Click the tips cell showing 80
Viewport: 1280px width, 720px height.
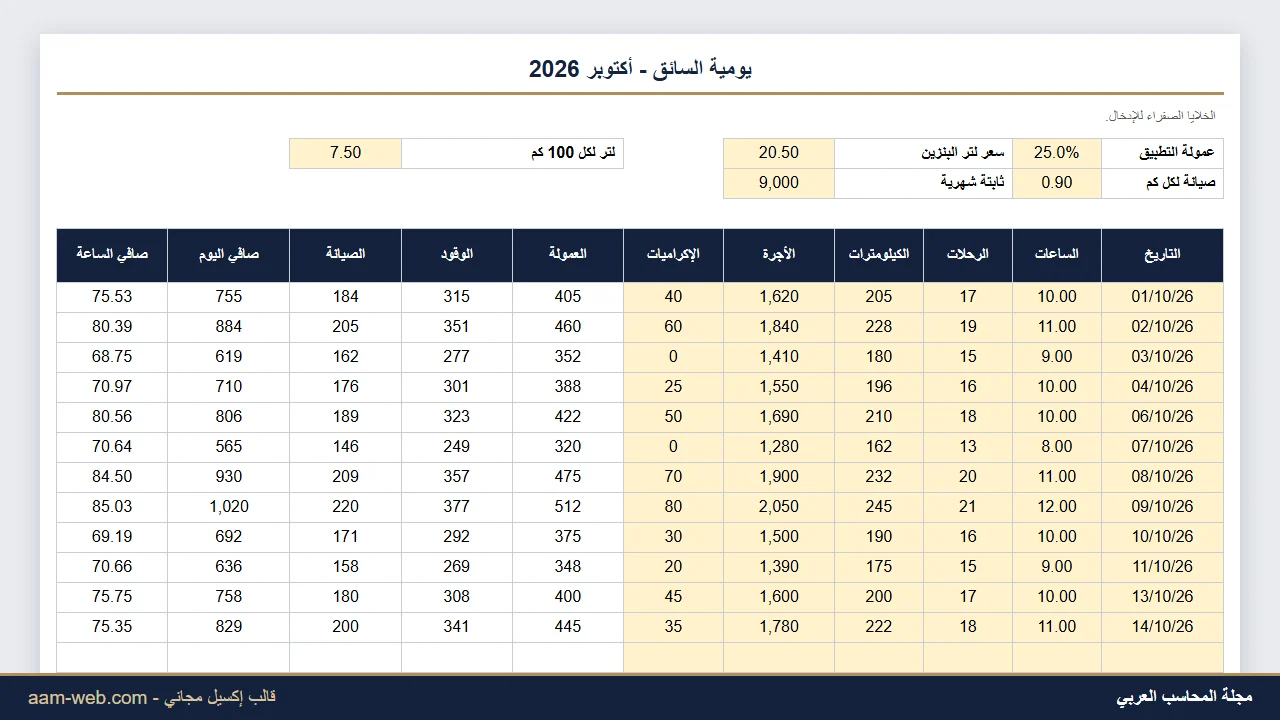click(x=673, y=507)
